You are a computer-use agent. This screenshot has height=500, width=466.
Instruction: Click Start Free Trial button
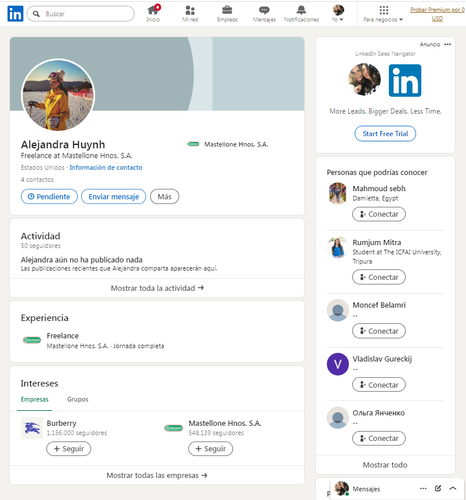point(385,134)
